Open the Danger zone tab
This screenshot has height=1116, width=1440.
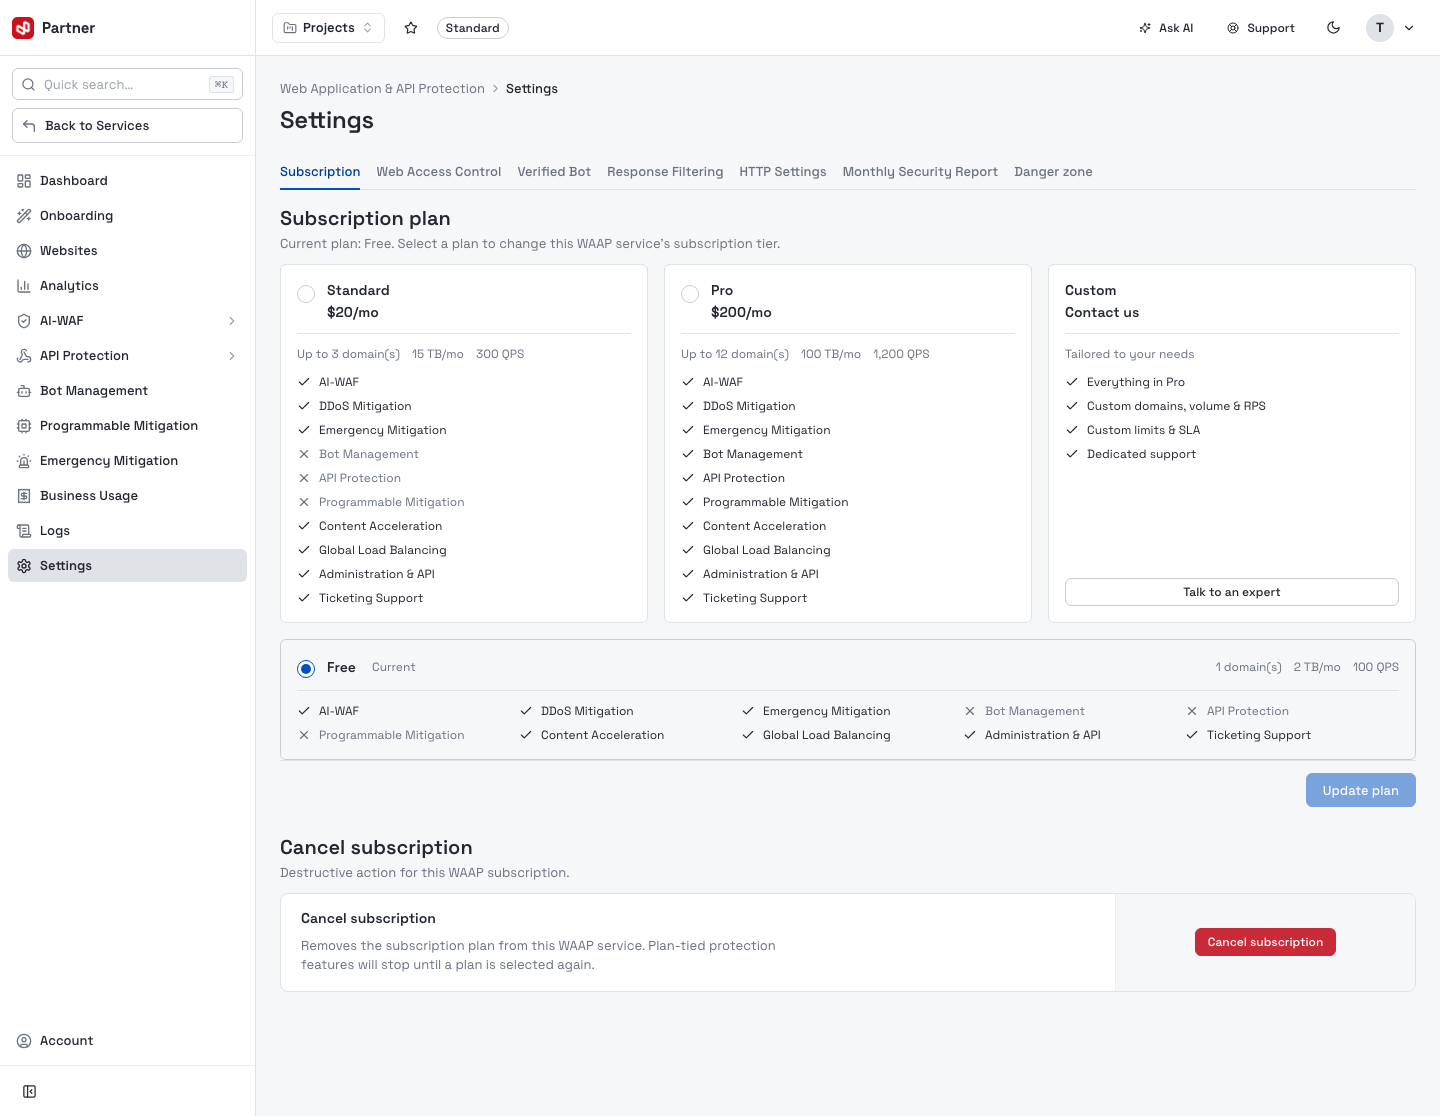click(x=1053, y=172)
